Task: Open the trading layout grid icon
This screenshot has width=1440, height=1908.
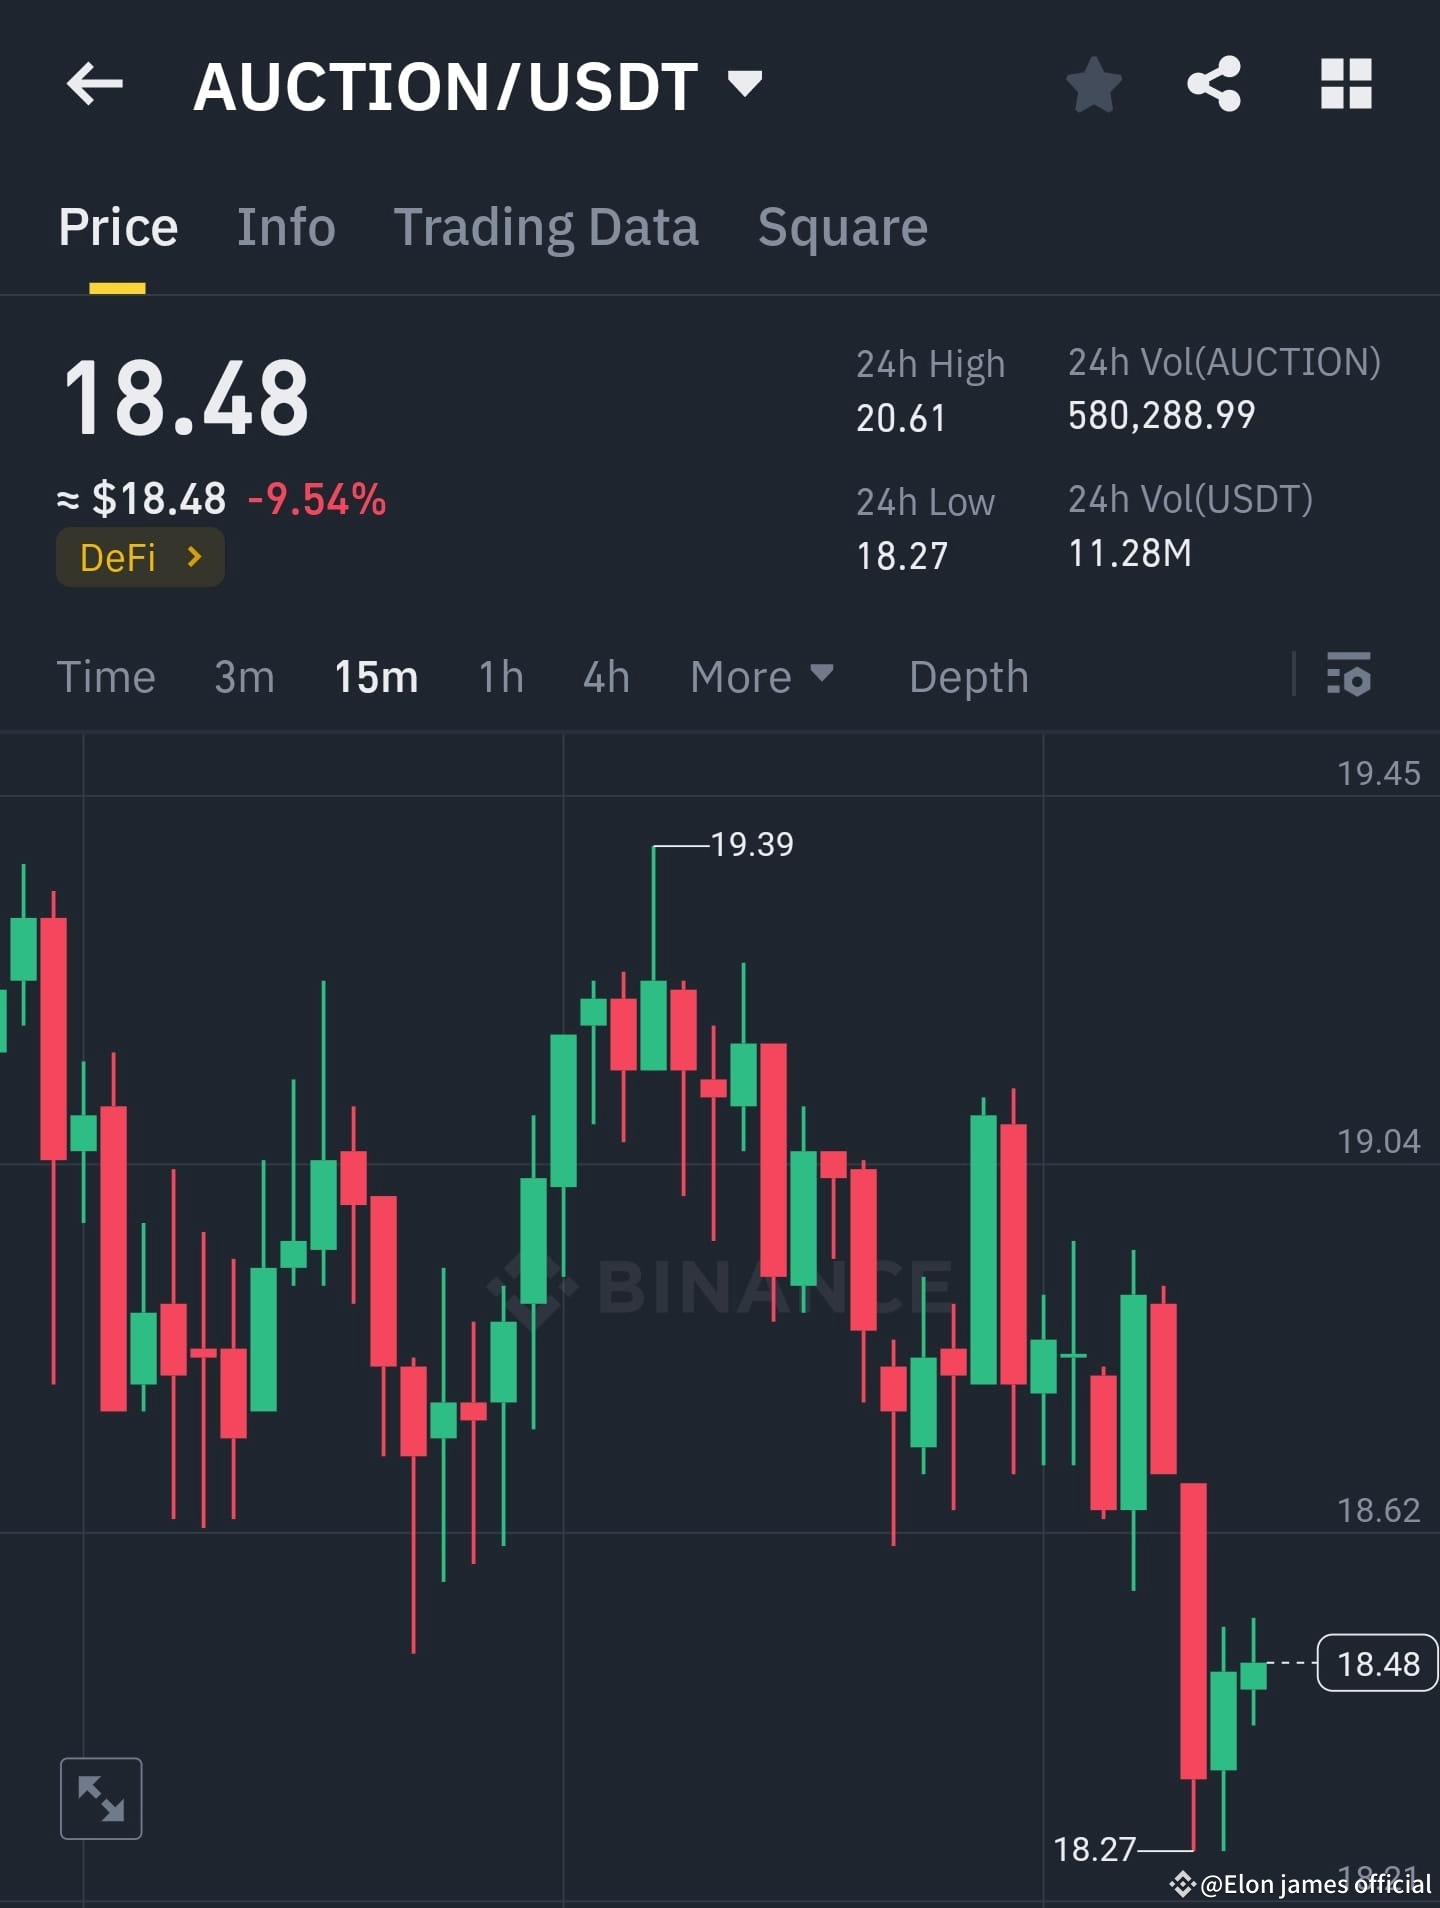Action: tap(1345, 85)
